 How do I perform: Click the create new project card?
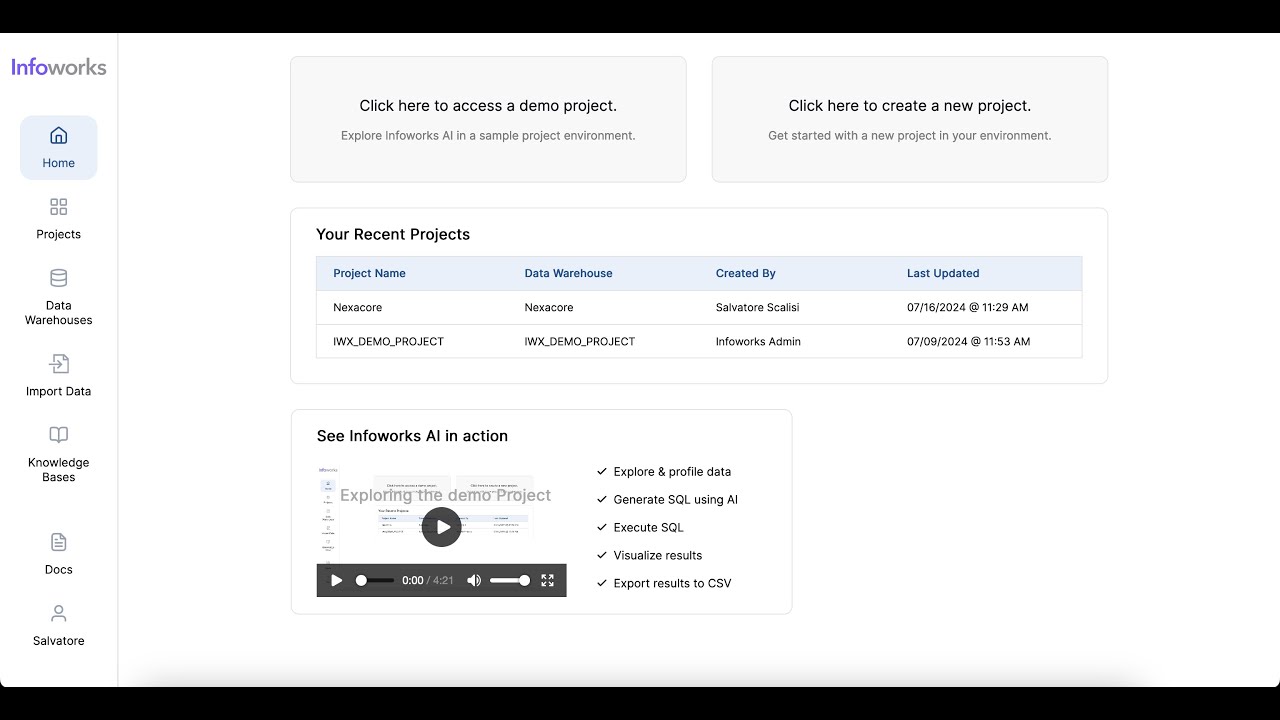pyautogui.click(x=910, y=119)
